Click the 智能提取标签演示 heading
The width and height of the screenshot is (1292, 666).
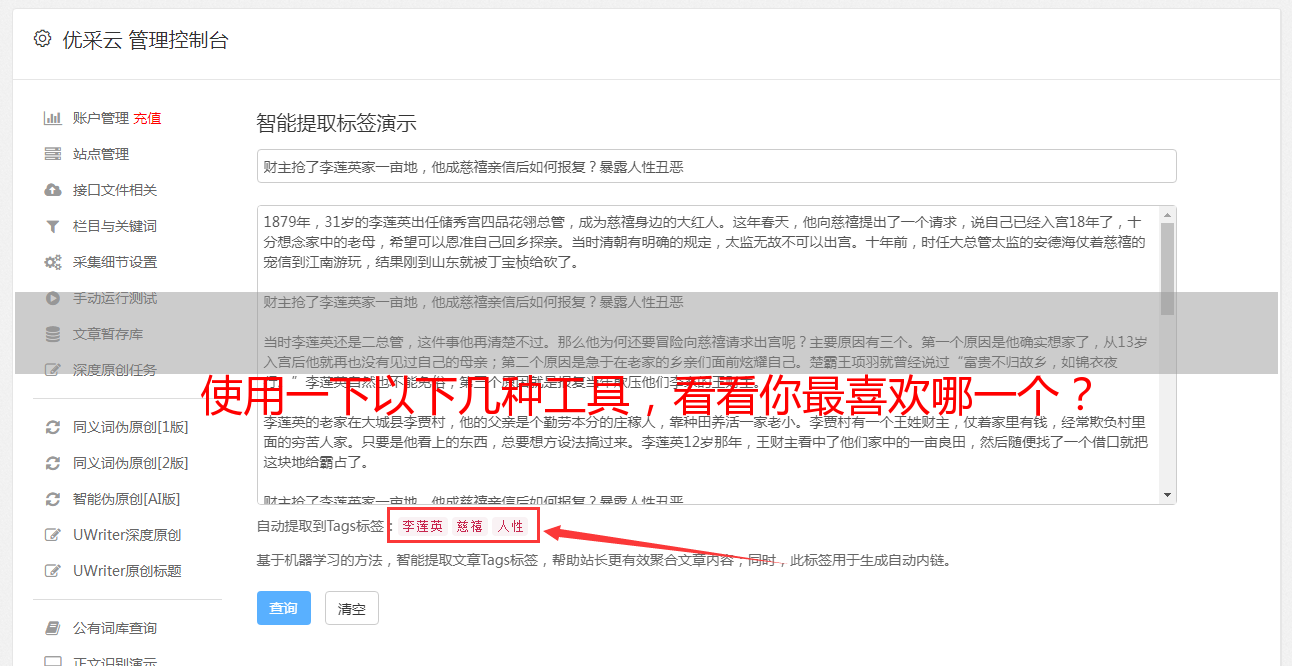[x=336, y=124]
